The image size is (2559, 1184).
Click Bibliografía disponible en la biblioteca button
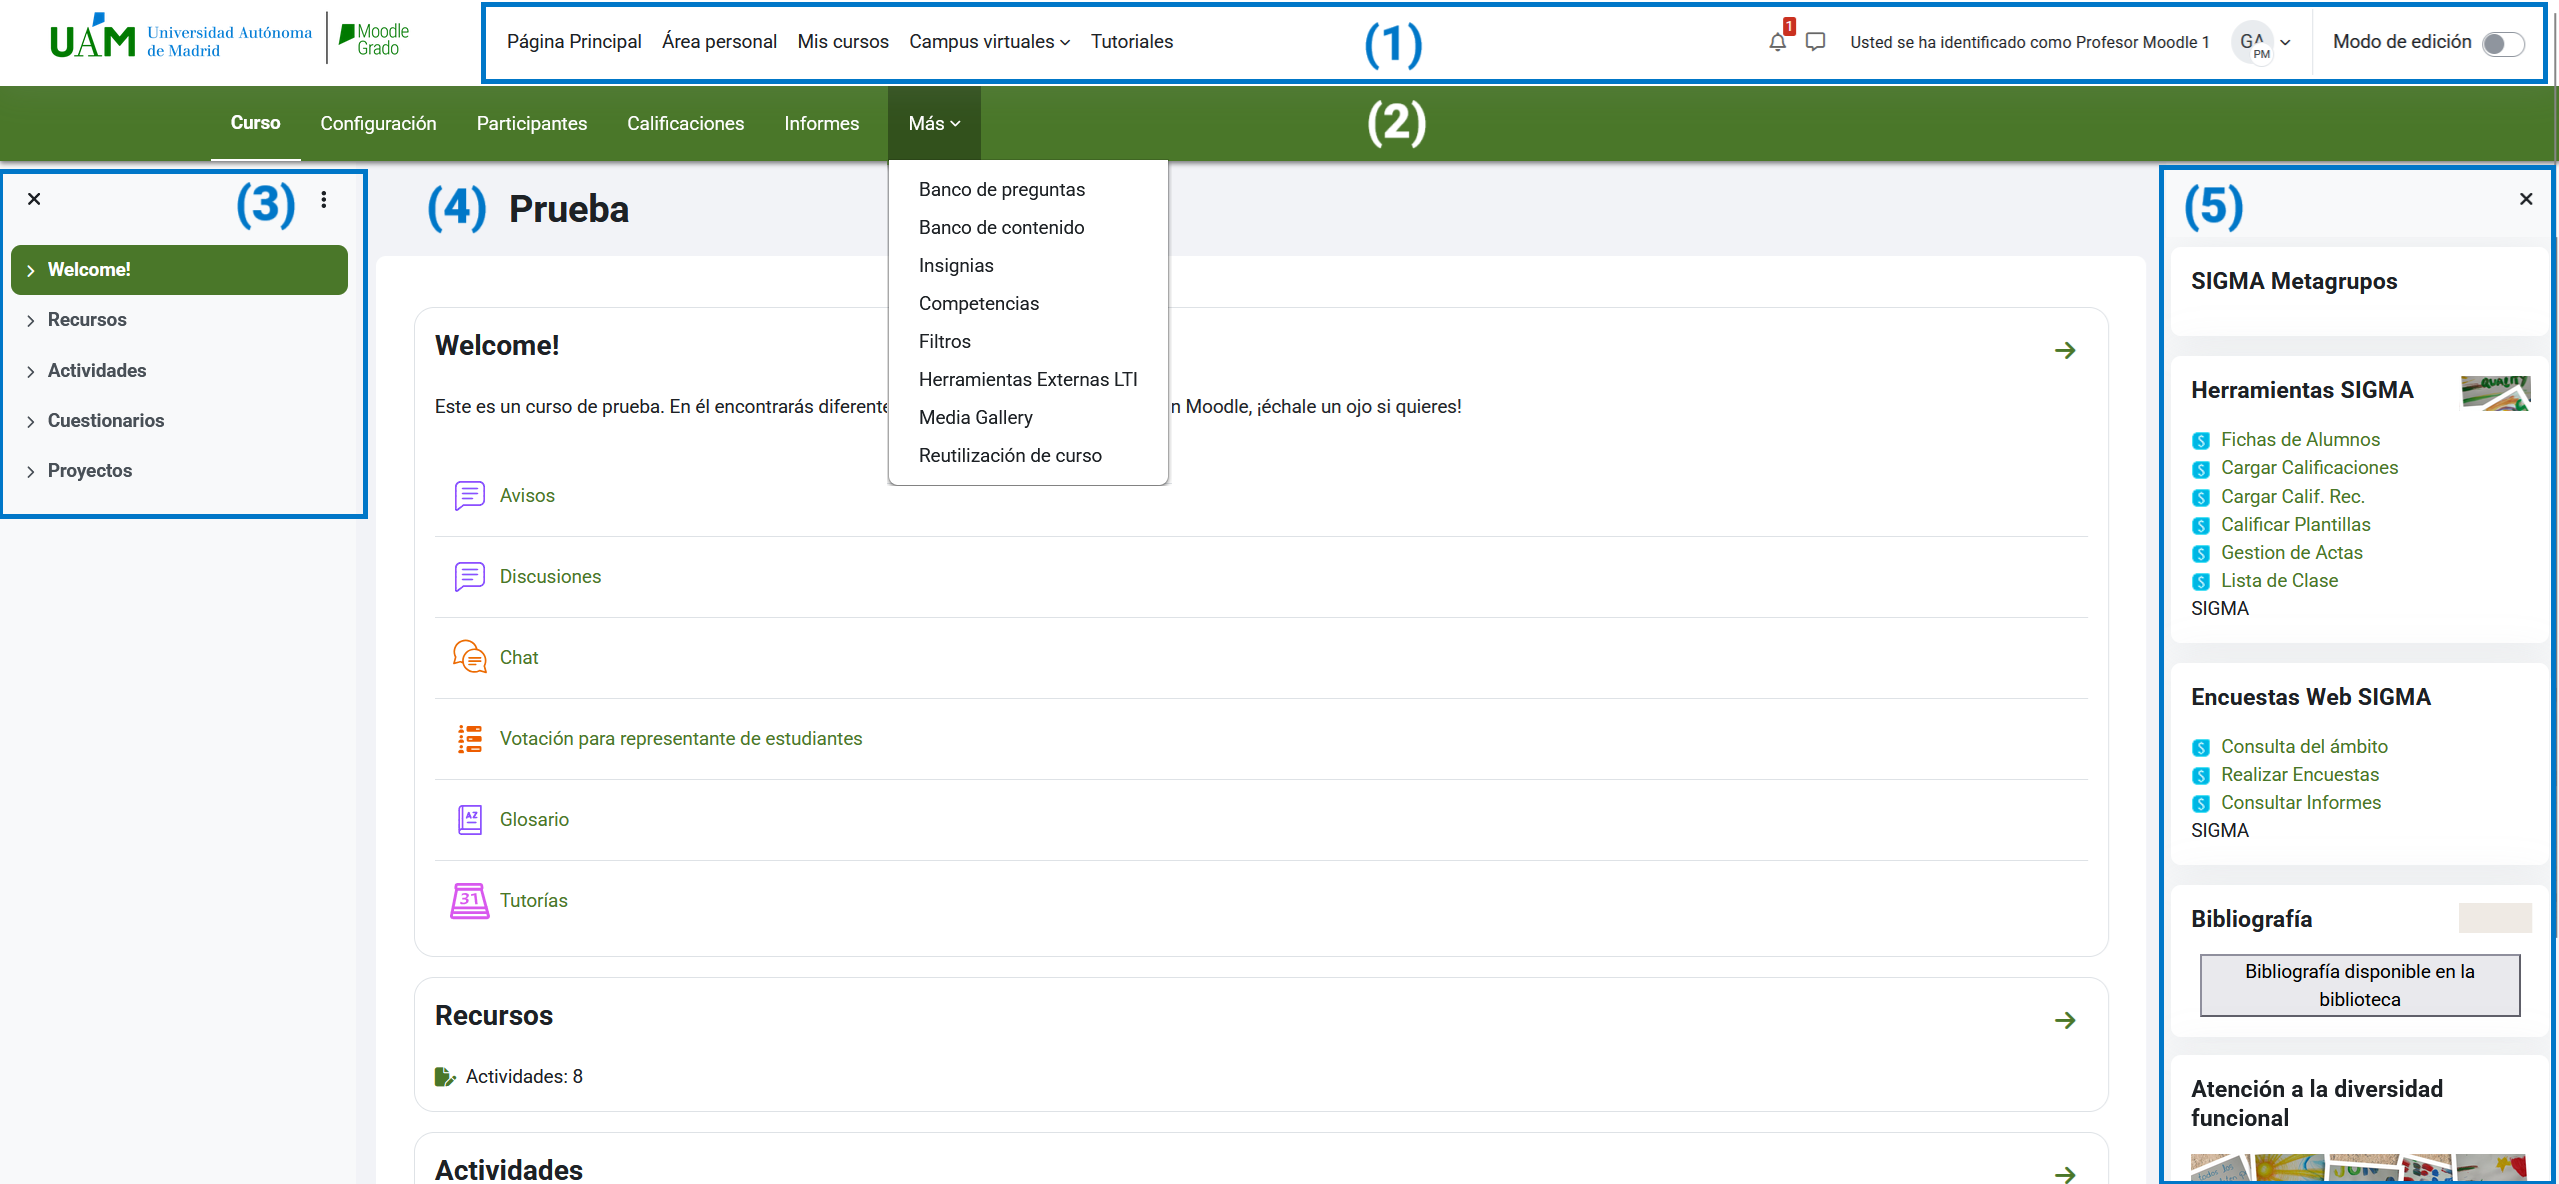(x=2359, y=985)
